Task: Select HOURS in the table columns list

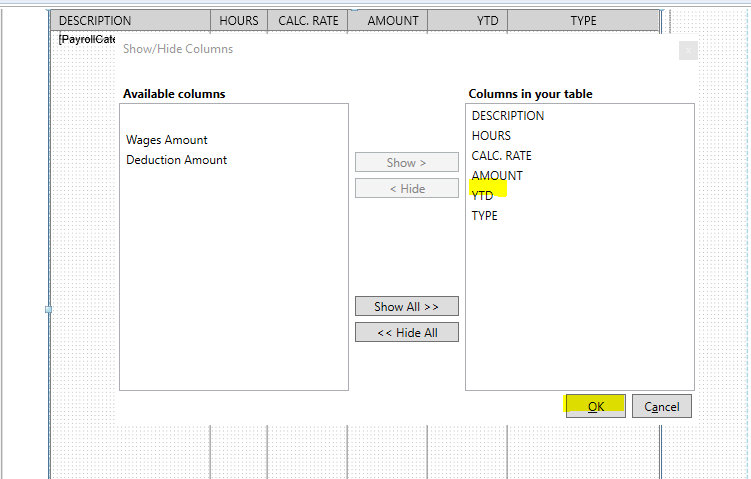Action: (491, 136)
